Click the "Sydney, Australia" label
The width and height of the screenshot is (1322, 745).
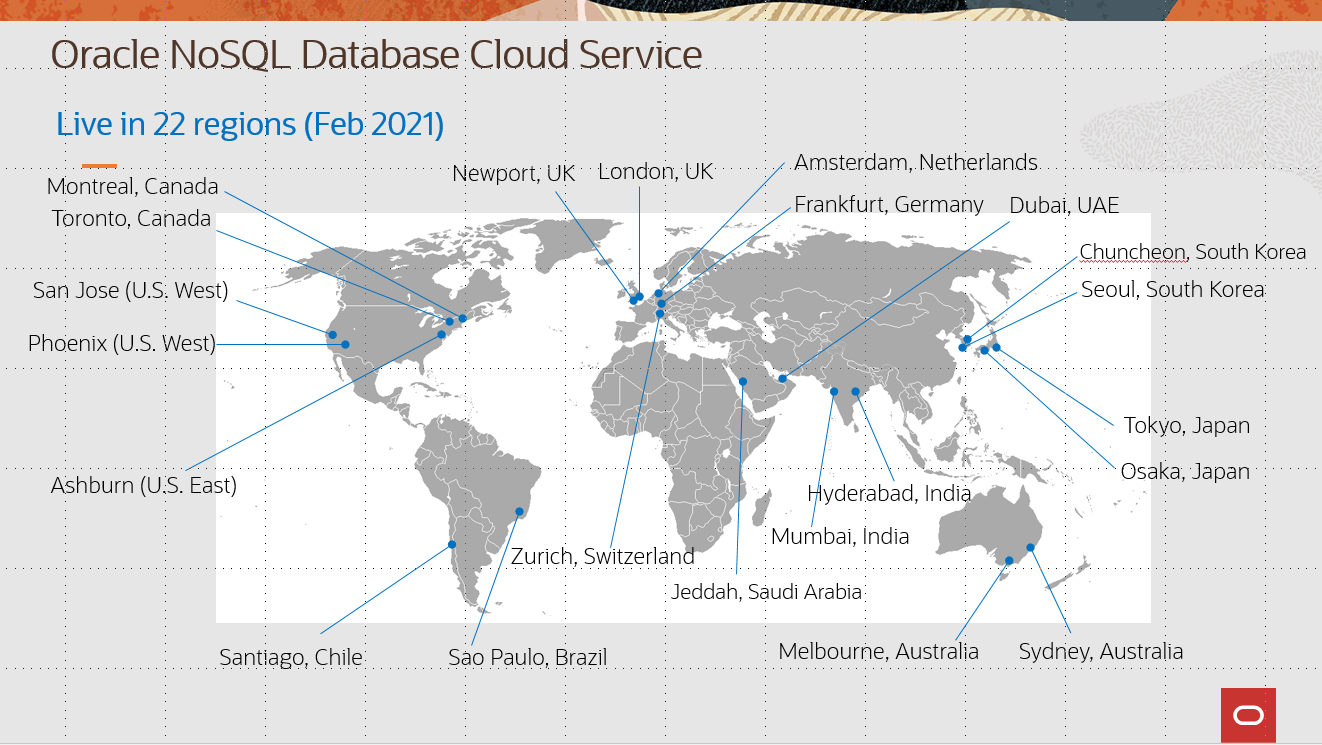coord(1101,652)
